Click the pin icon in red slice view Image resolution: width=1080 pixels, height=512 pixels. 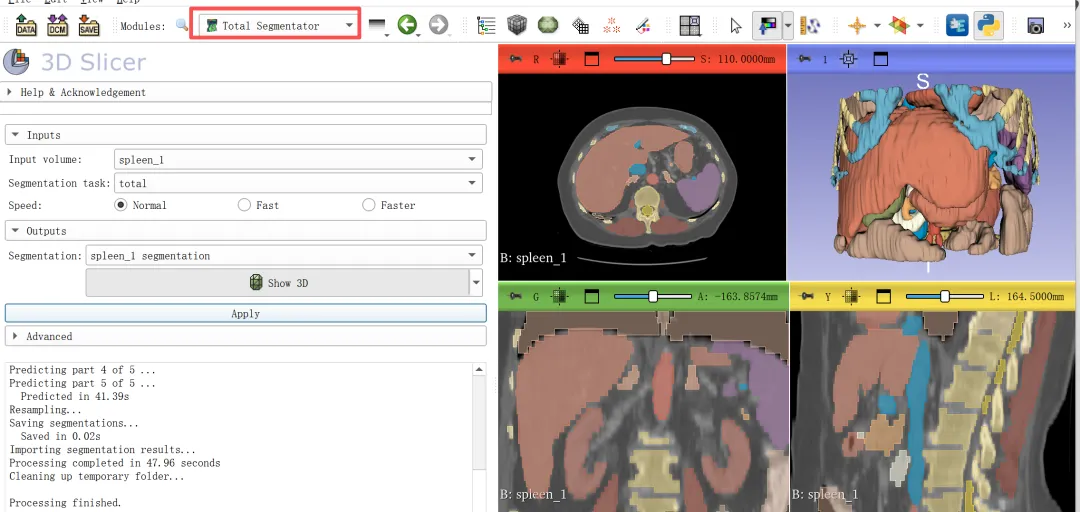[515, 59]
